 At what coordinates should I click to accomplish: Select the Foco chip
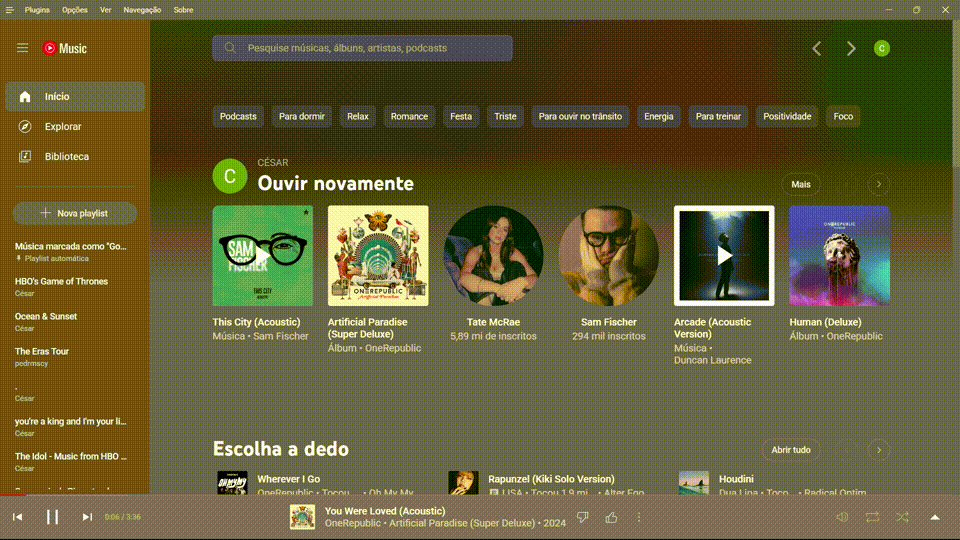[x=843, y=116]
